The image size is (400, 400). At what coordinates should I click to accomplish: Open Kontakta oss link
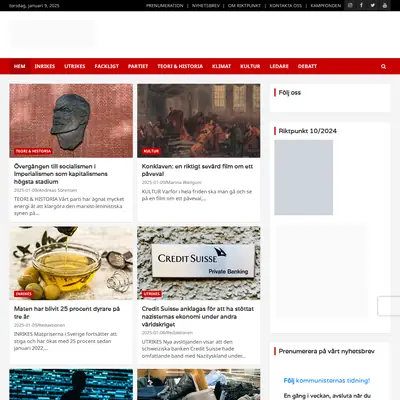tap(286, 6)
